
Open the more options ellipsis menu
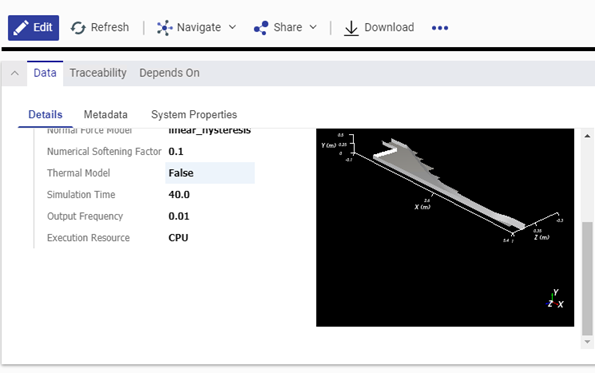[x=440, y=28]
